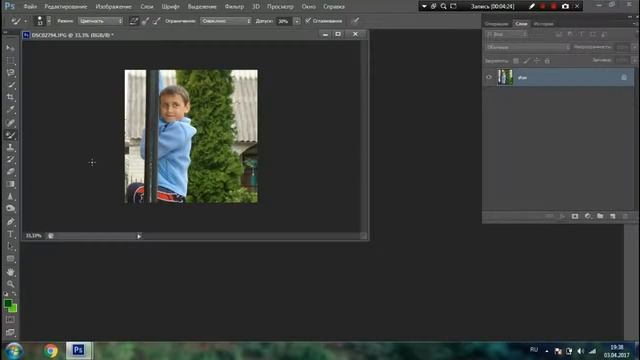The height and width of the screenshot is (360, 640).
Task: Click Add layer mask icon in Layers panel
Action: [x=575, y=216]
